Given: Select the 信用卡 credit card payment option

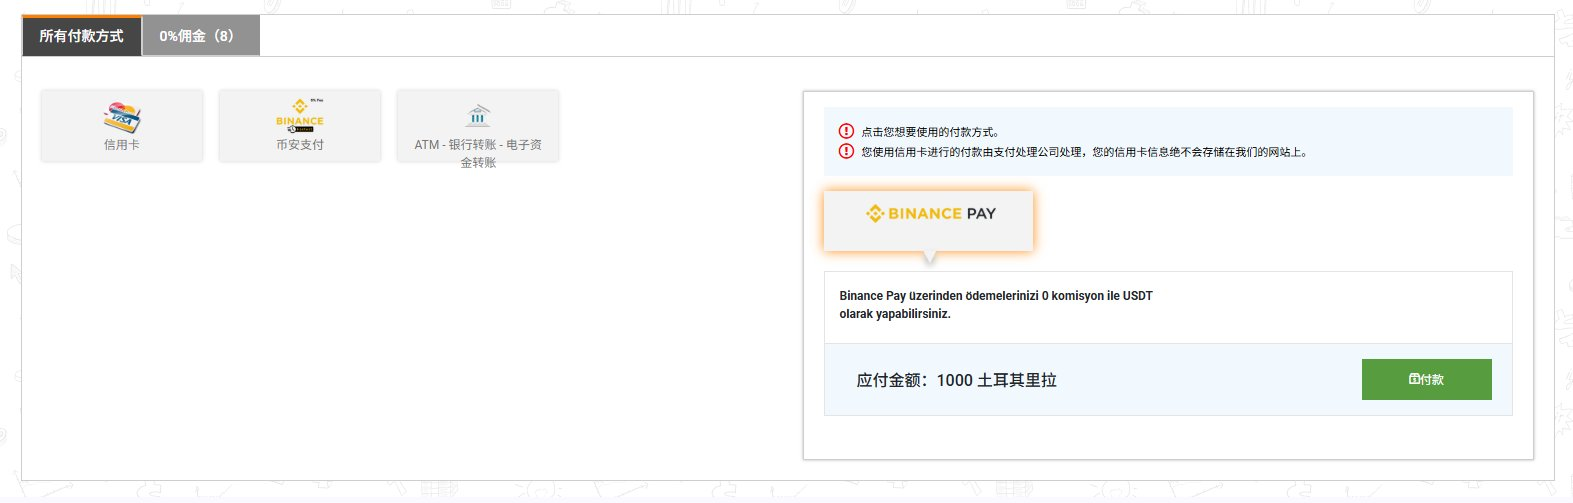Looking at the screenshot, I should tap(122, 126).
